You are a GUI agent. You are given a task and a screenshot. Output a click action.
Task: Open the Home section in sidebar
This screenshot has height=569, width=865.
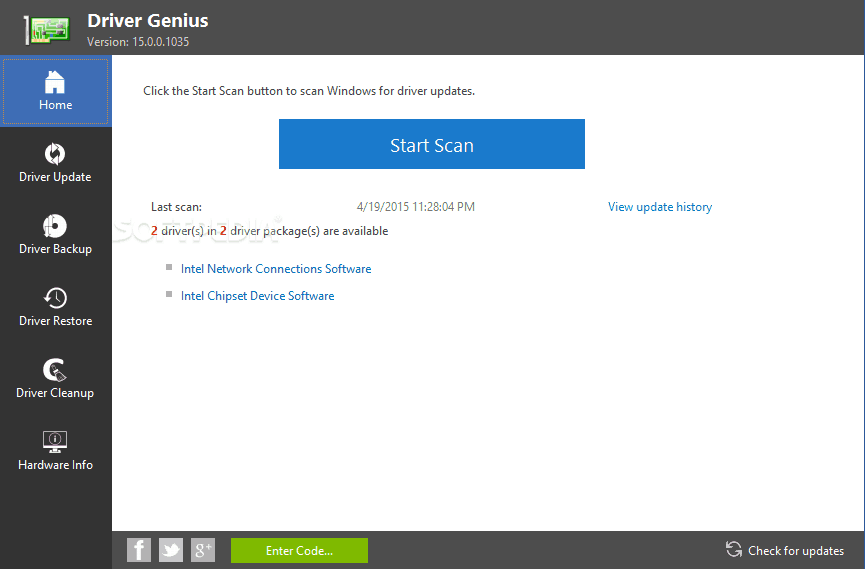coord(56,92)
